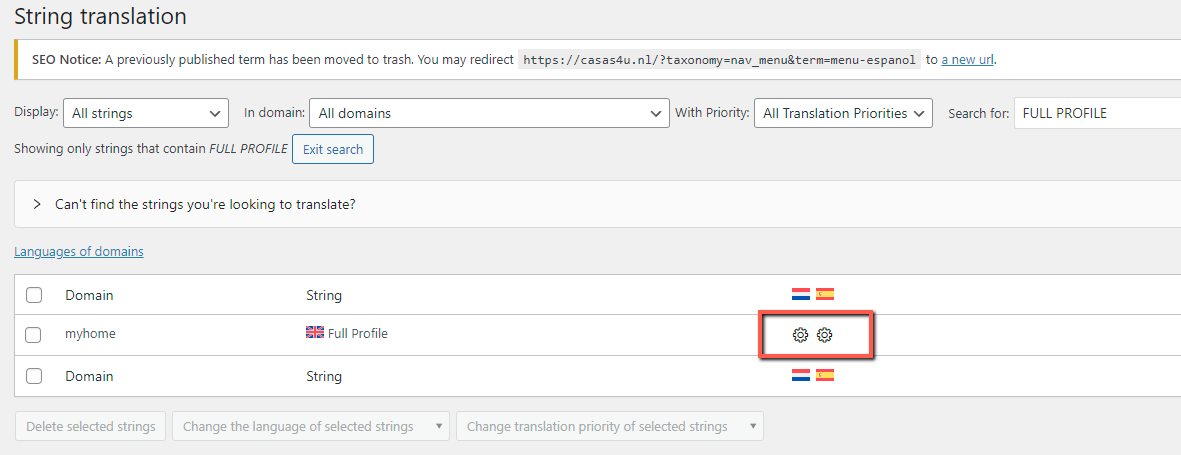Click the UK flag beside Full Profile
The image size is (1181, 455).
(x=315, y=332)
